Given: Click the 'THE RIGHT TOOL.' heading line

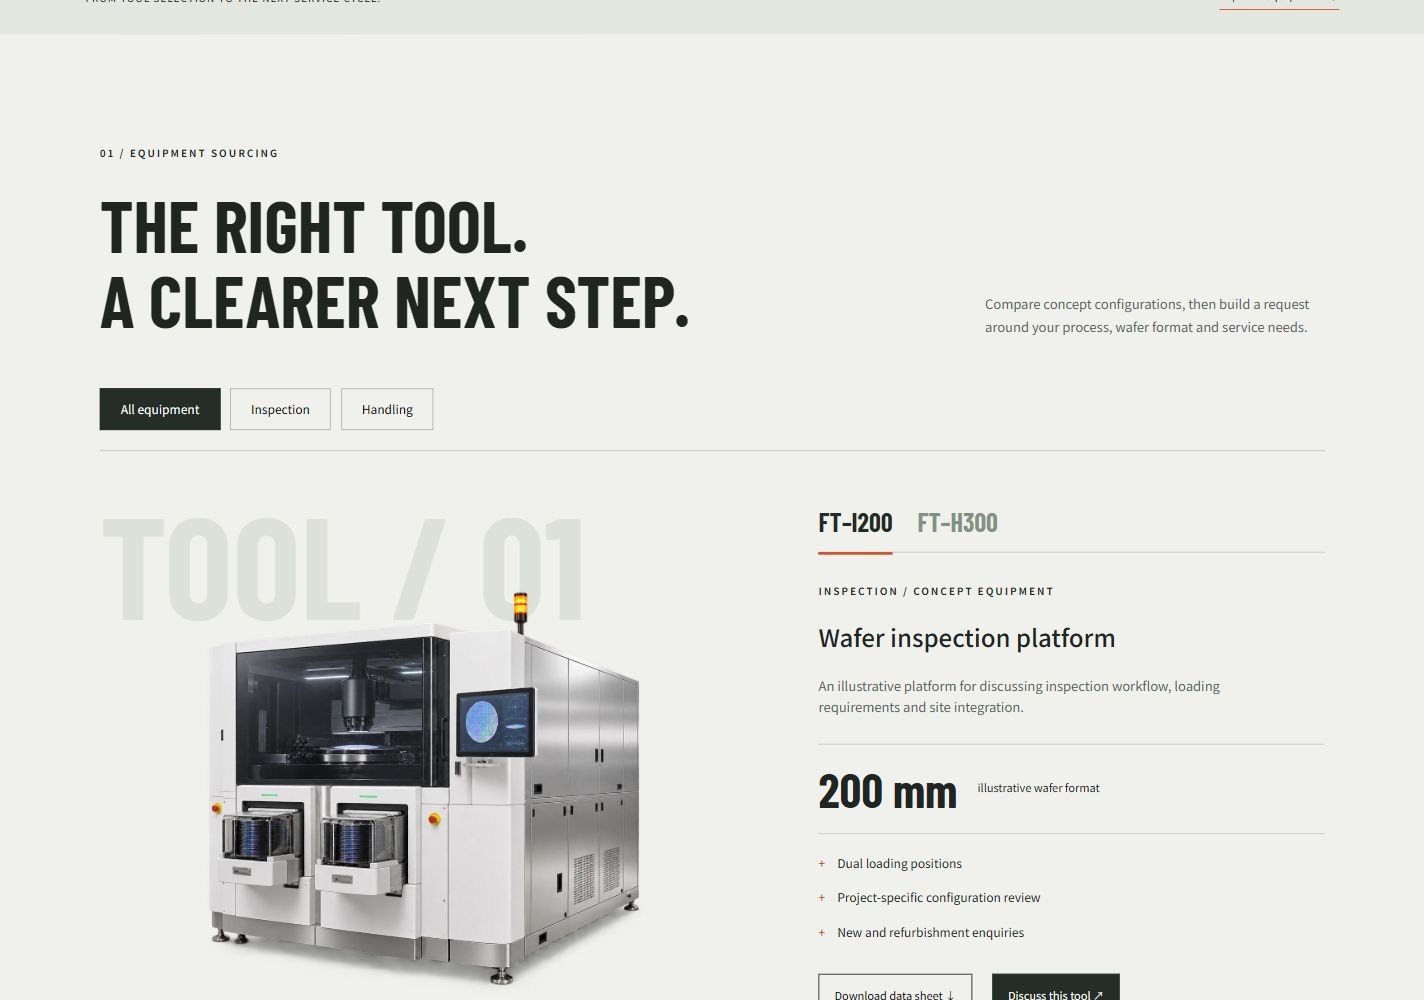Looking at the screenshot, I should pyautogui.click(x=313, y=228).
